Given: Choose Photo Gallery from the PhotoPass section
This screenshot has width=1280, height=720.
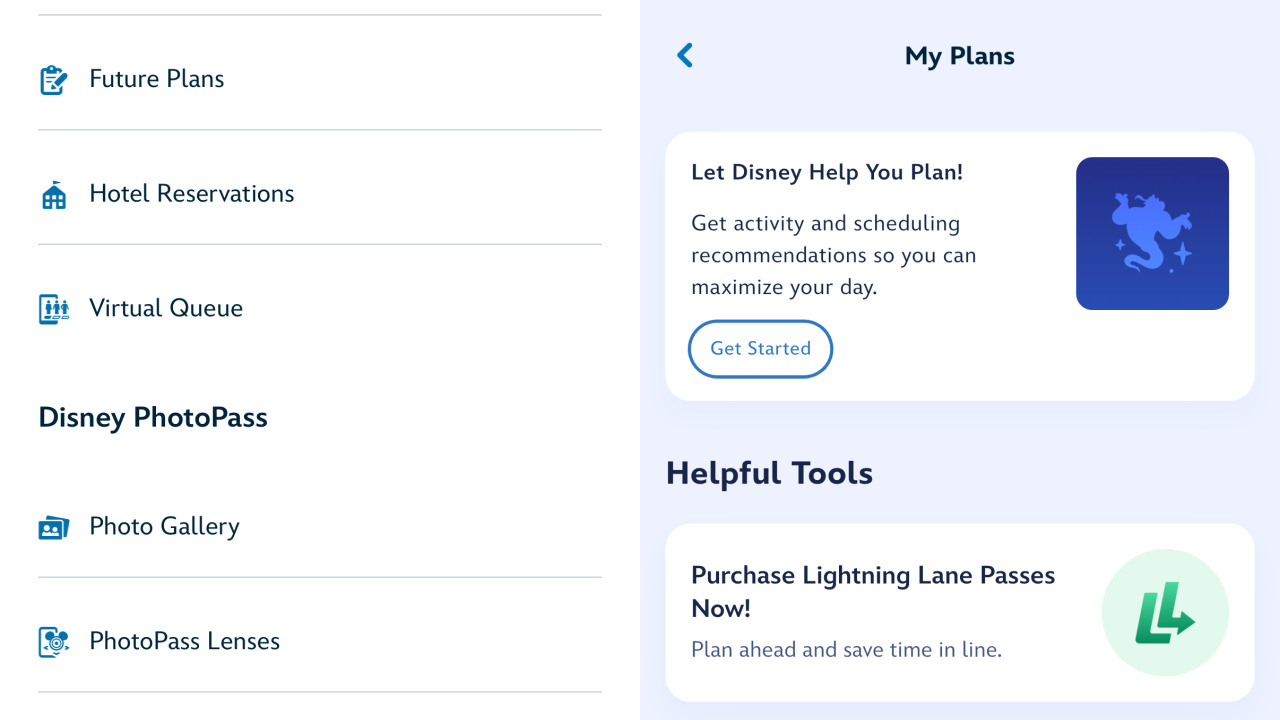Looking at the screenshot, I should tap(164, 527).
